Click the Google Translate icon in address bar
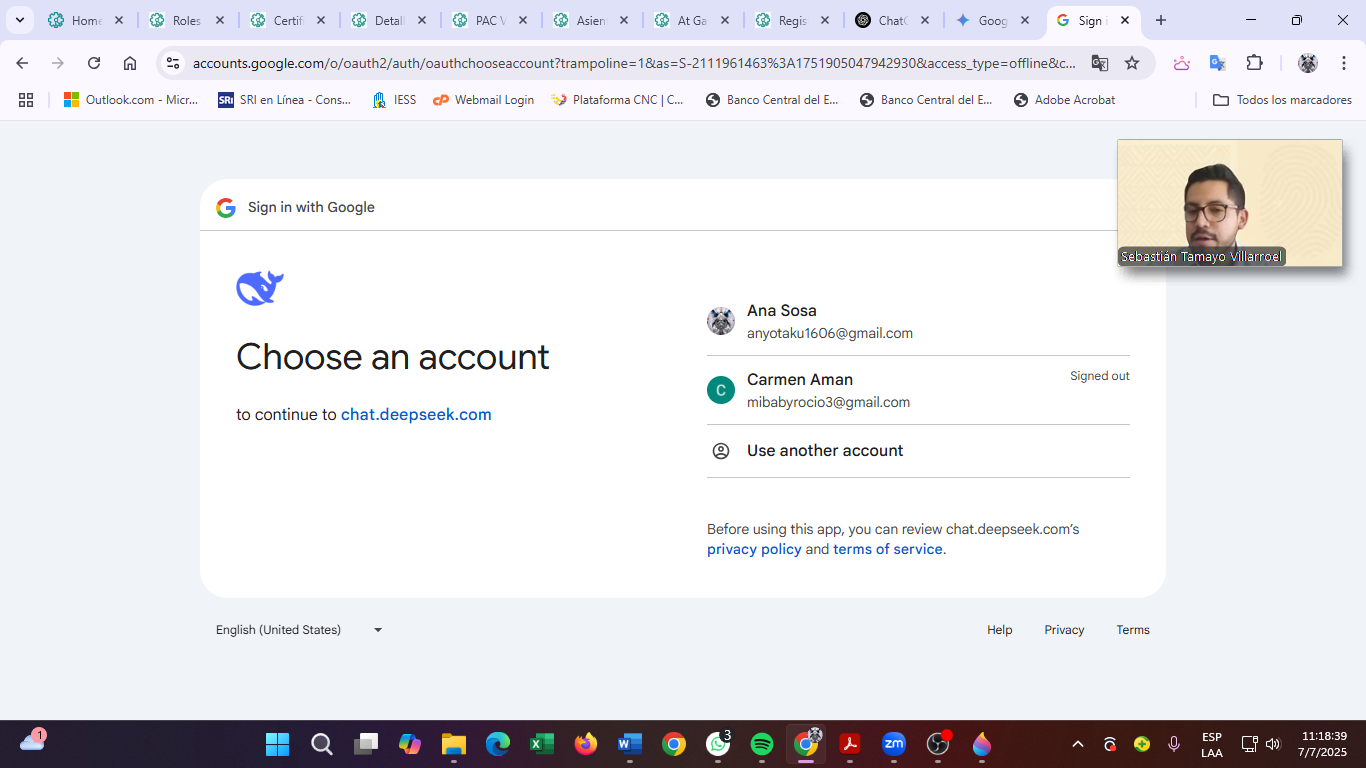Viewport: 1366px width, 768px height. [x=1100, y=63]
